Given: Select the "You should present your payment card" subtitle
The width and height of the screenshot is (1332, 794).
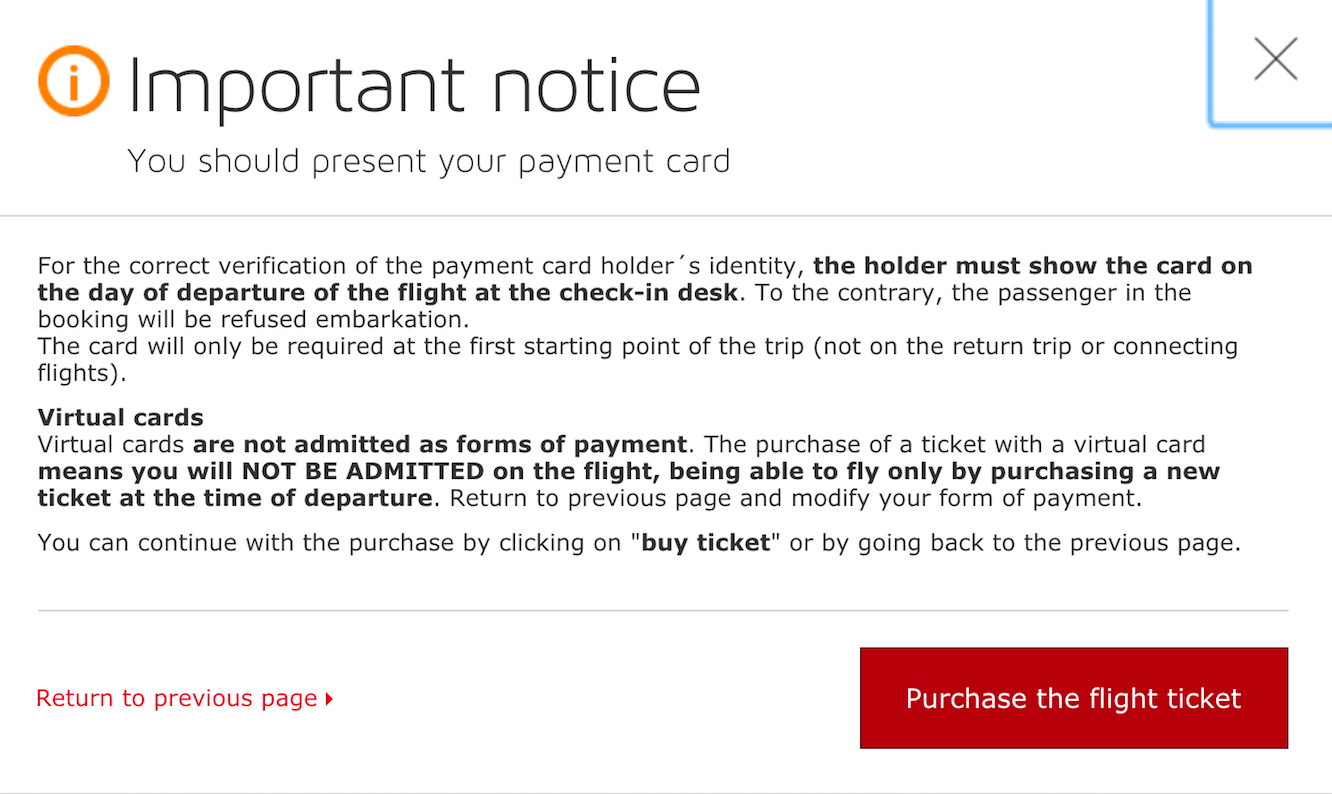Looking at the screenshot, I should (x=429, y=161).
